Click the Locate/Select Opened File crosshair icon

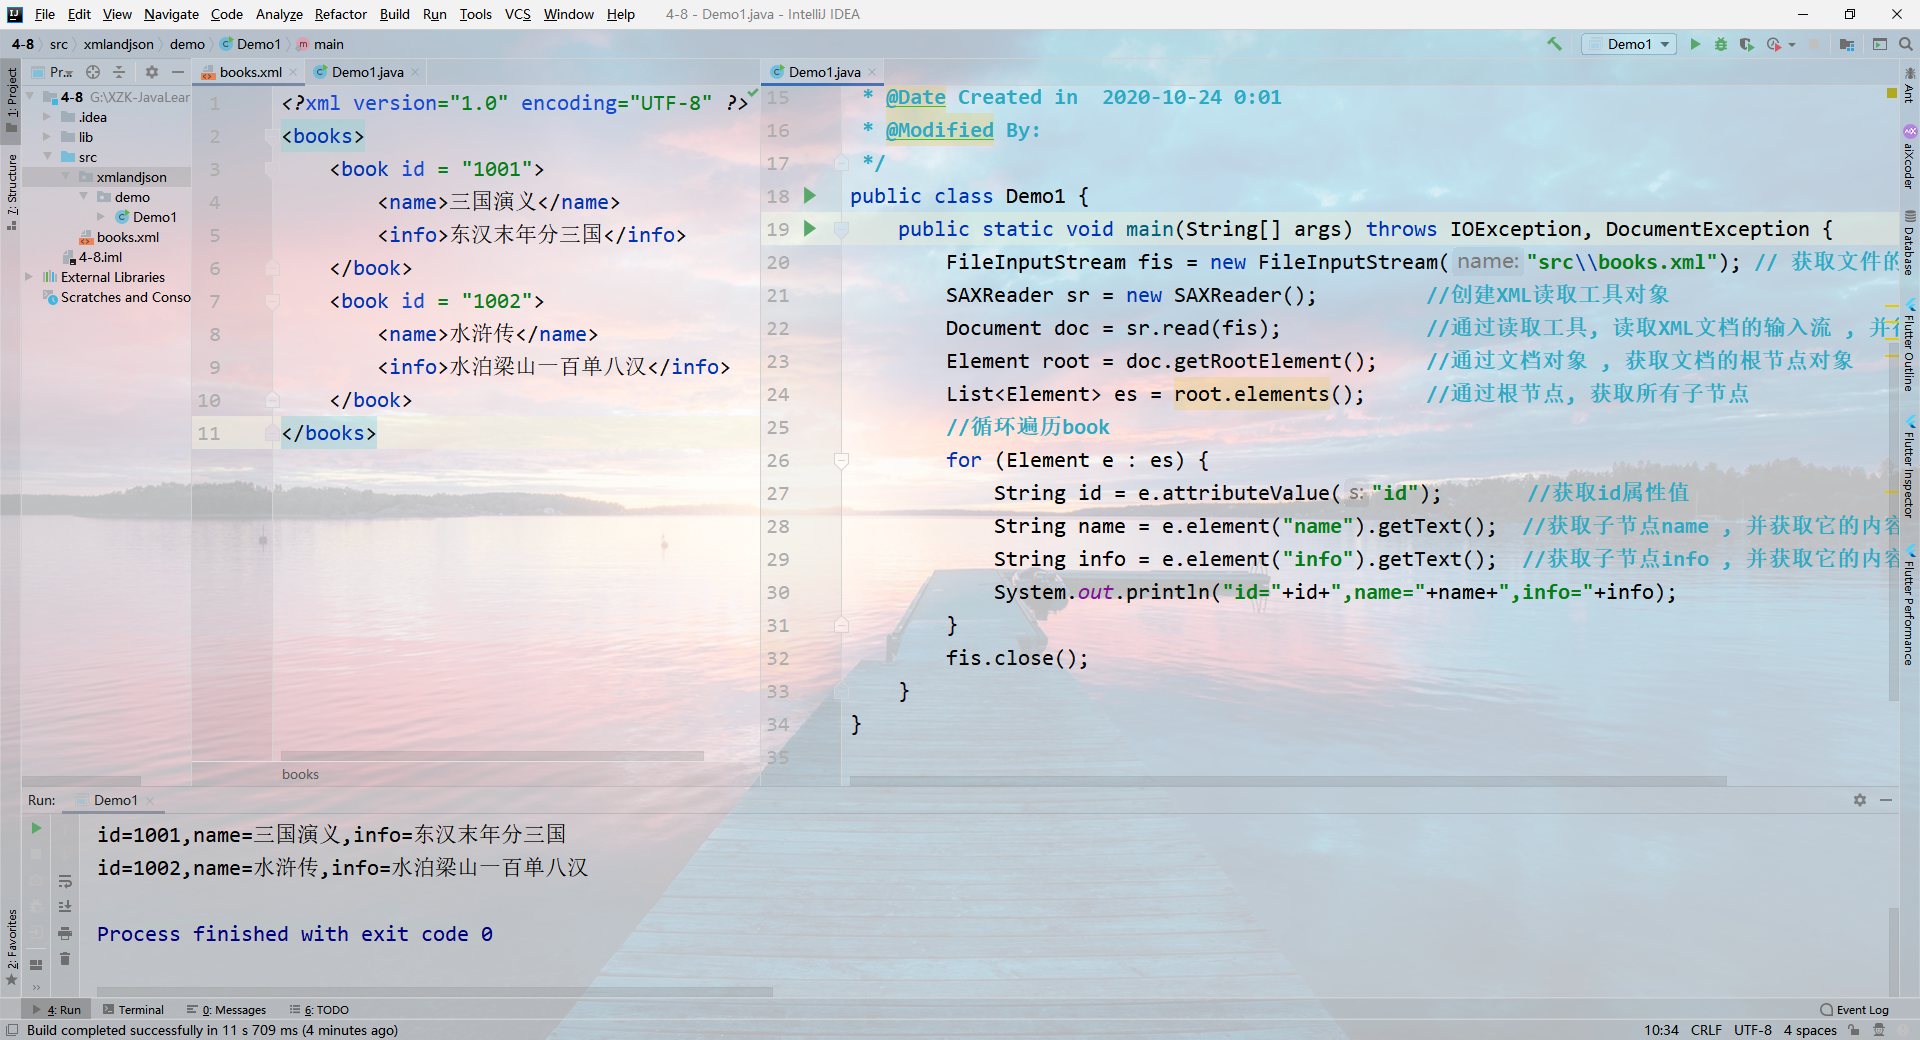click(93, 72)
